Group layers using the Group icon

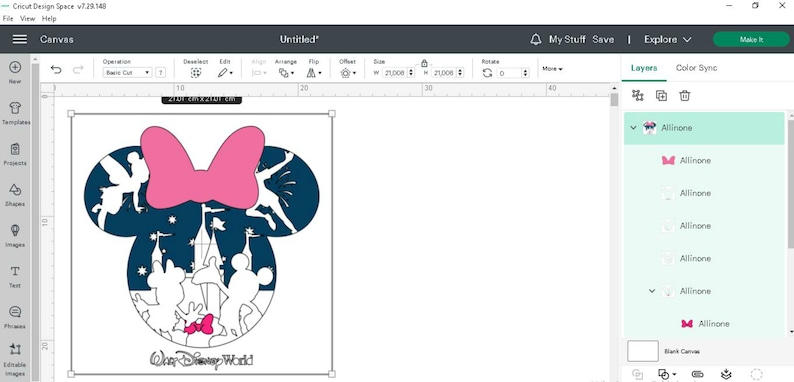click(x=638, y=95)
